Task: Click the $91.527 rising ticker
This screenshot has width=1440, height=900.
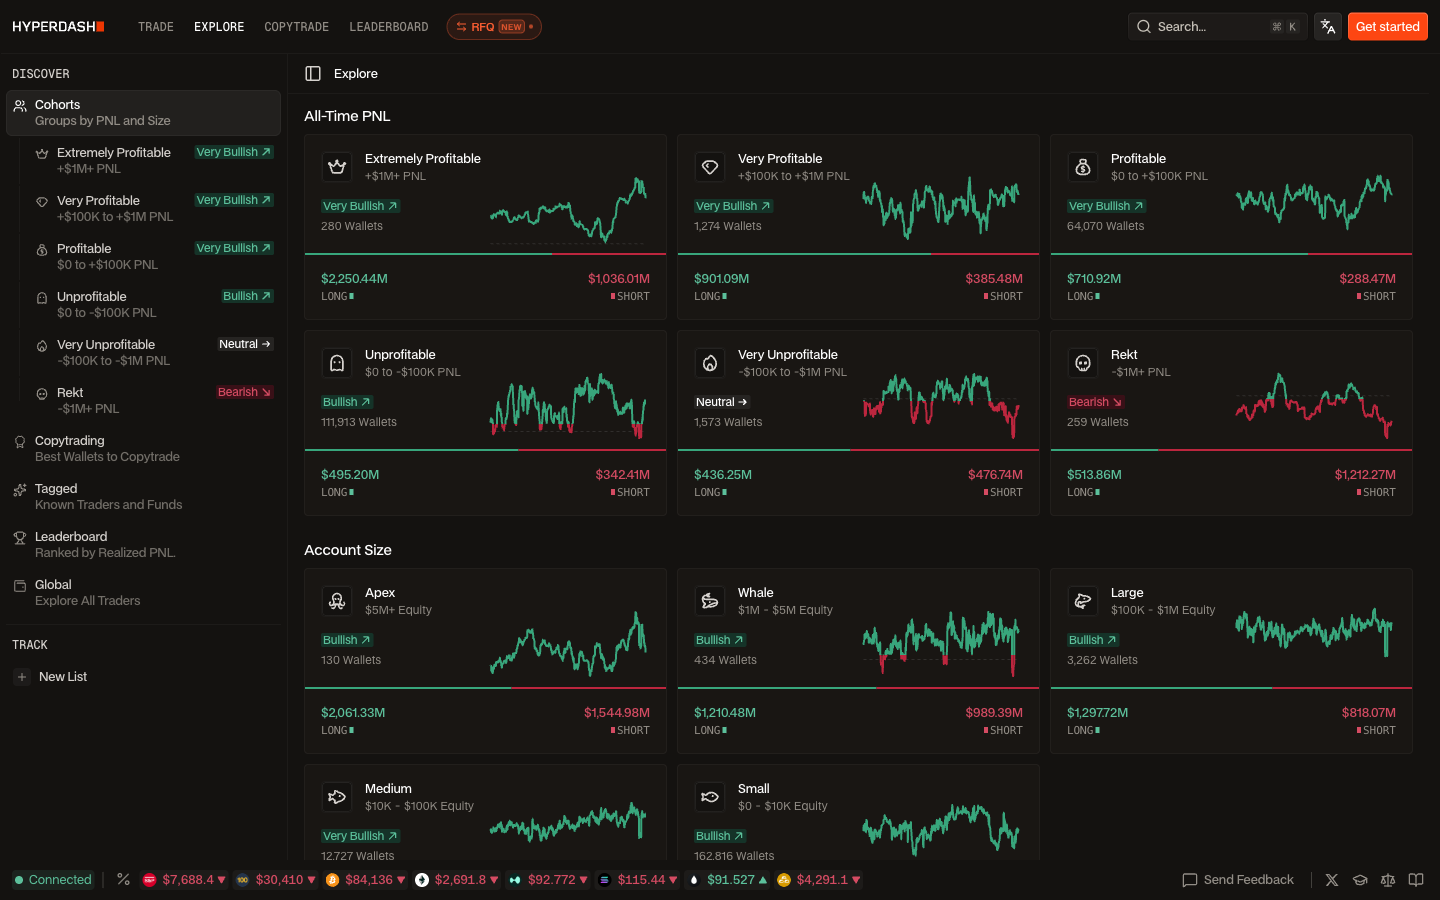Action: click(x=727, y=880)
